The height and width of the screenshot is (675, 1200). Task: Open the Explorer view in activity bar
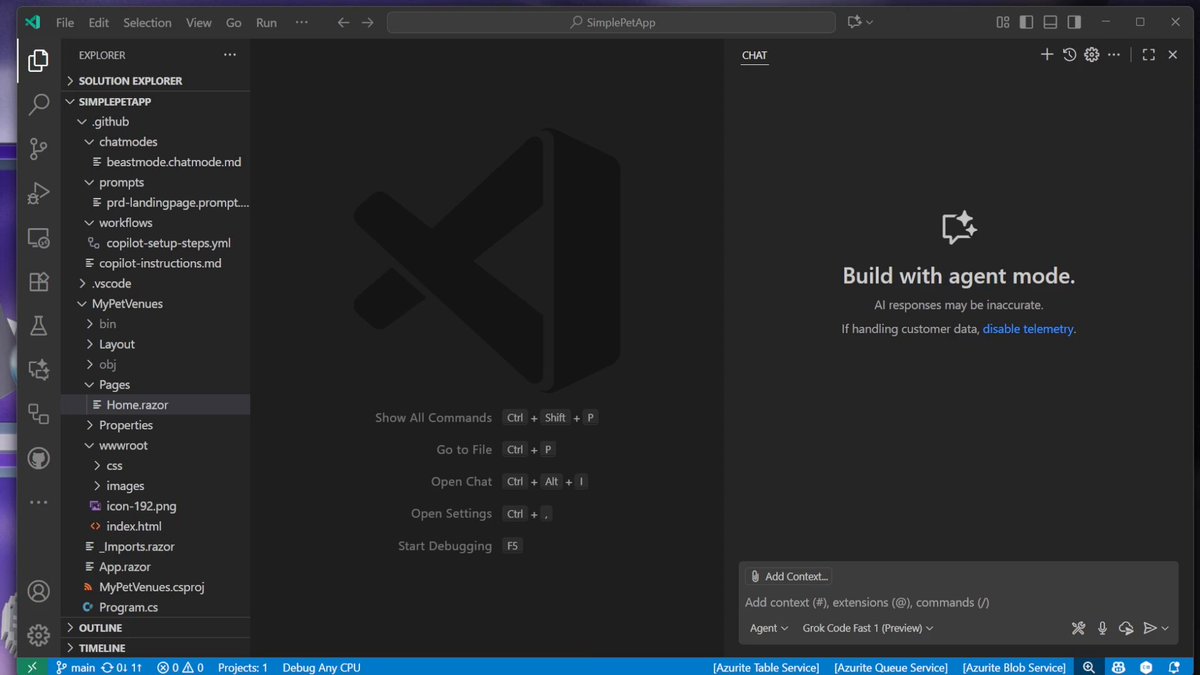[x=38, y=61]
